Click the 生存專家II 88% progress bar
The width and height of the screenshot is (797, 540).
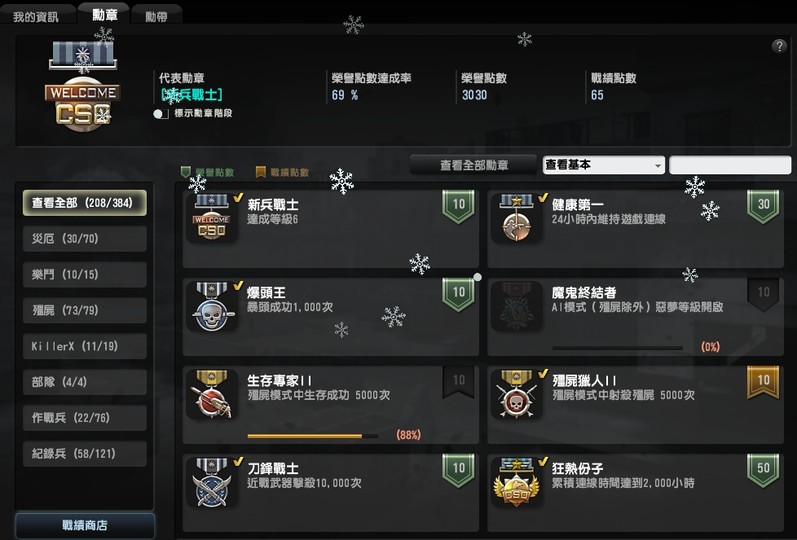pos(313,436)
